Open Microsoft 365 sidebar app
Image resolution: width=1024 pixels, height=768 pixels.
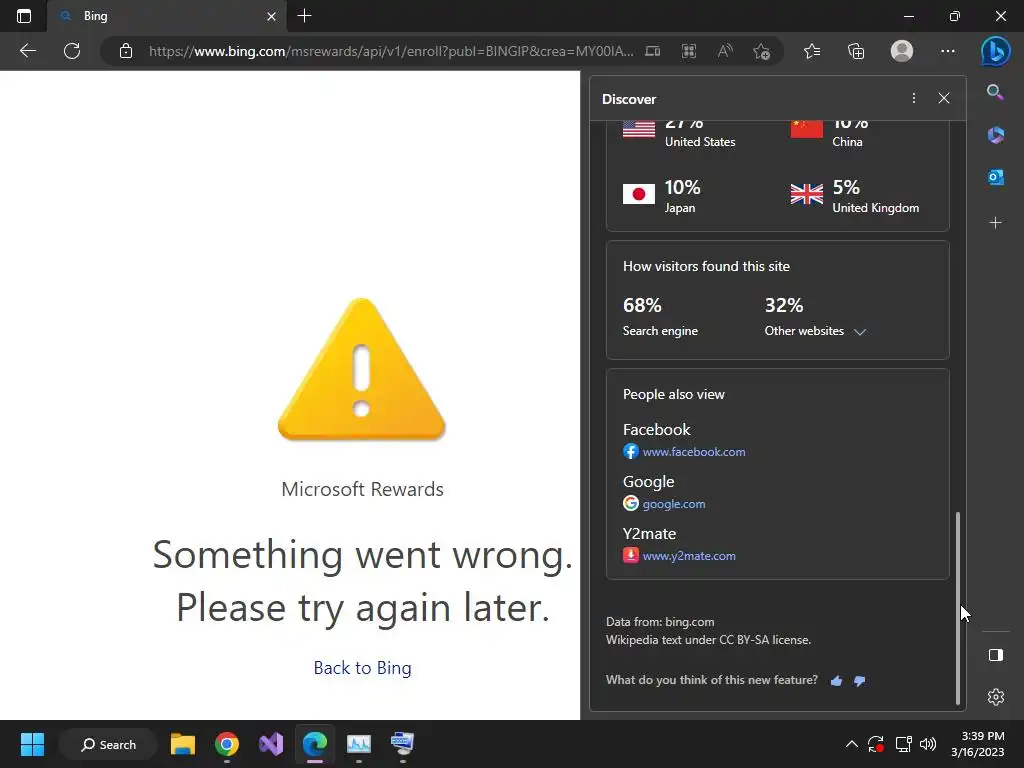(x=995, y=135)
